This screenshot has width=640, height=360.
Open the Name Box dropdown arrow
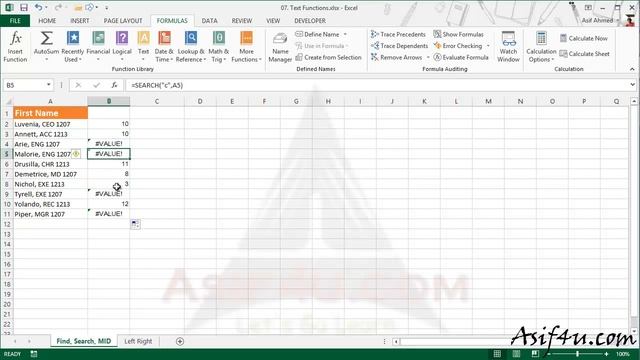(49, 85)
